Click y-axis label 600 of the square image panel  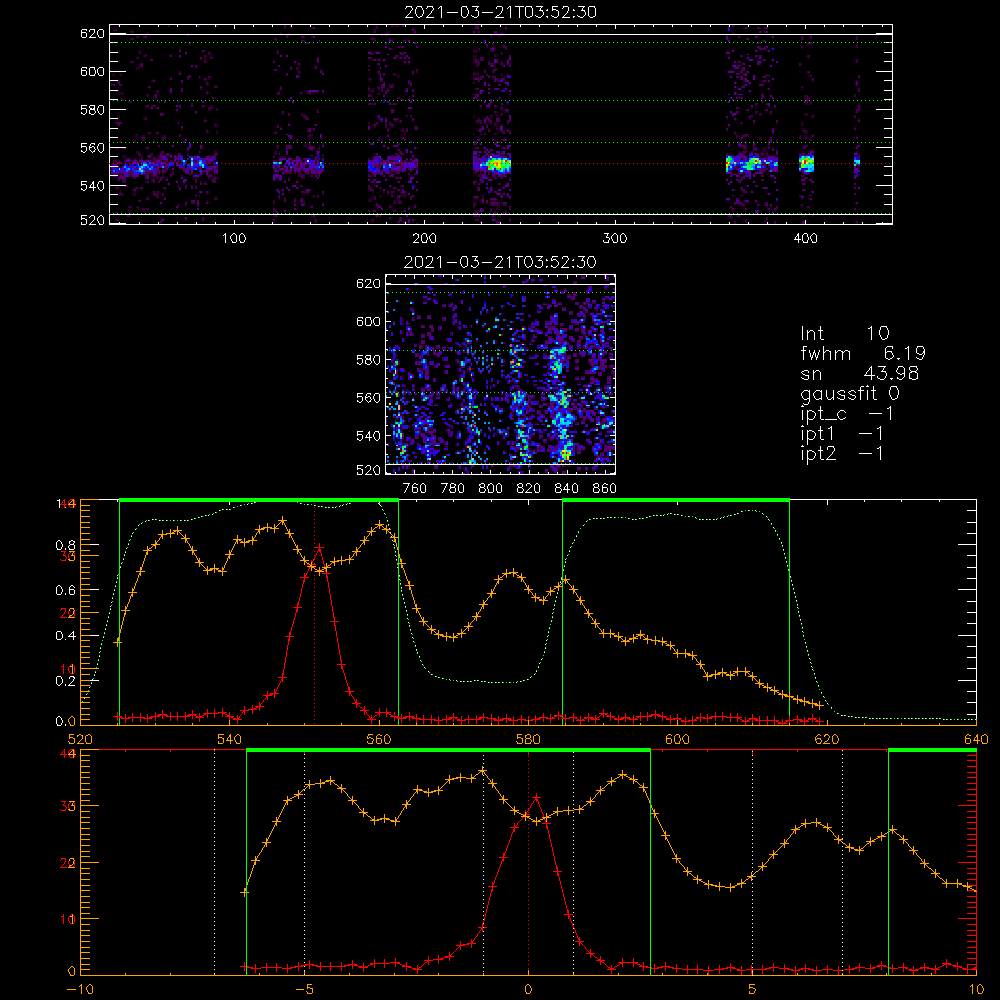368,322
